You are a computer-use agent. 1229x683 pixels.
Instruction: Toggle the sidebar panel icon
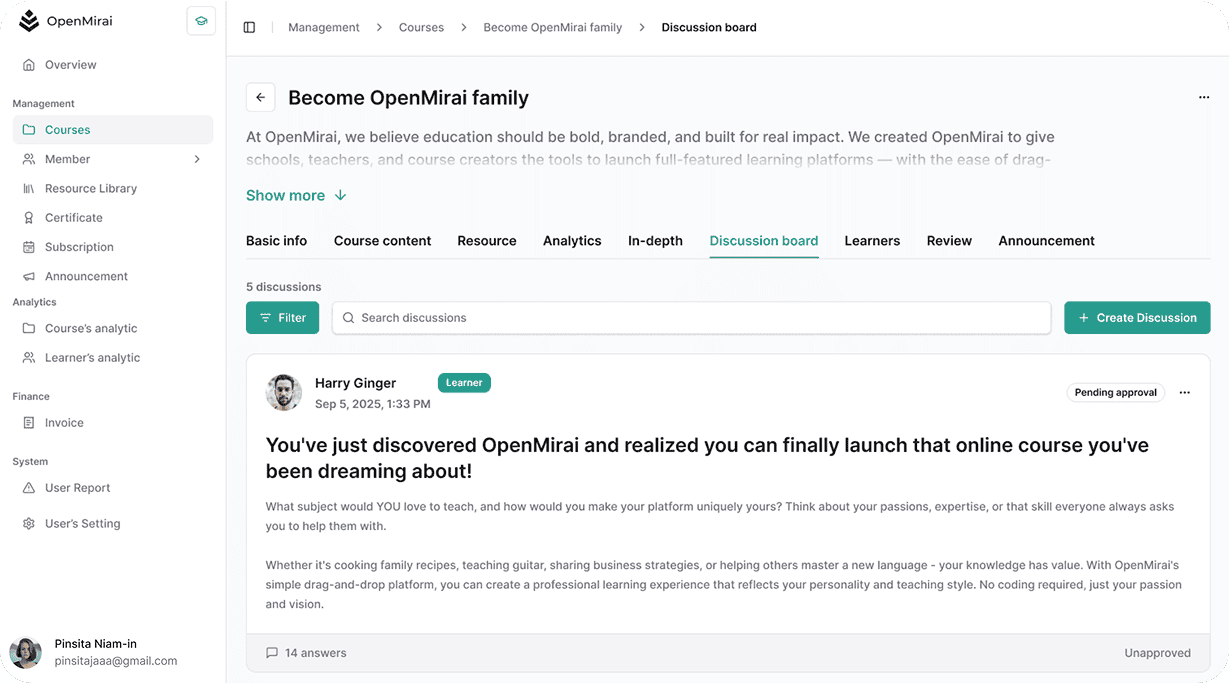[x=249, y=27]
